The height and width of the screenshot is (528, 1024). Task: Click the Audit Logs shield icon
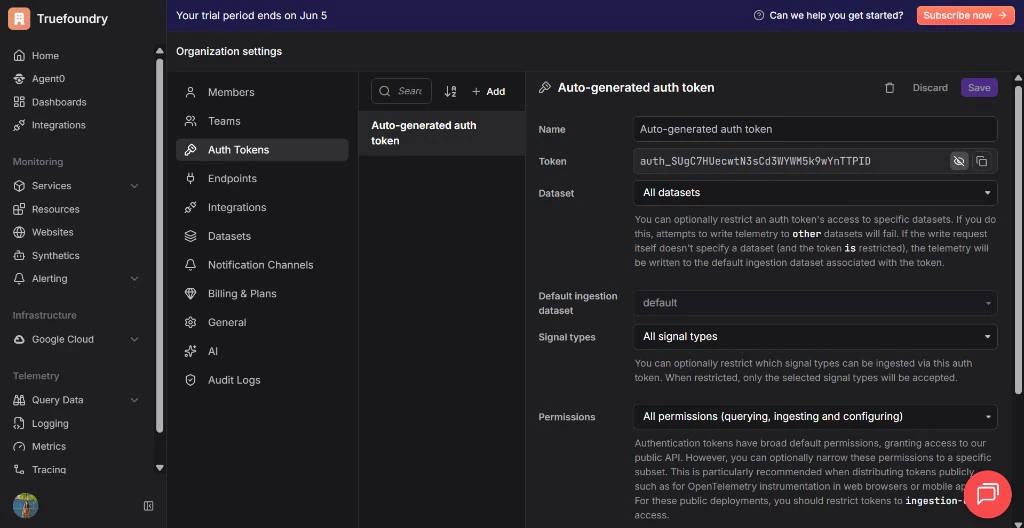(x=191, y=380)
